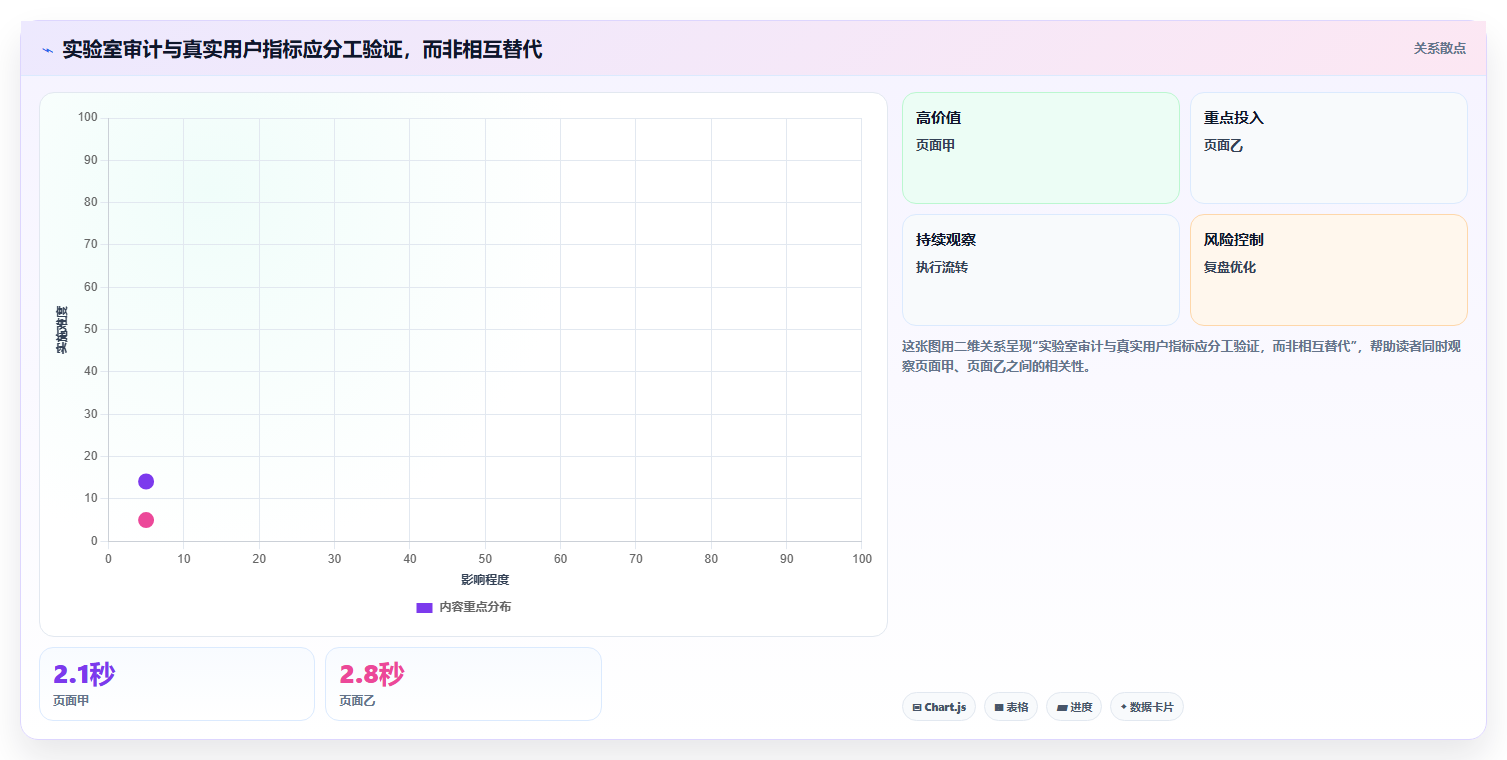Select the 风险控制 card
This screenshot has width=1507, height=760.
coord(1329,270)
